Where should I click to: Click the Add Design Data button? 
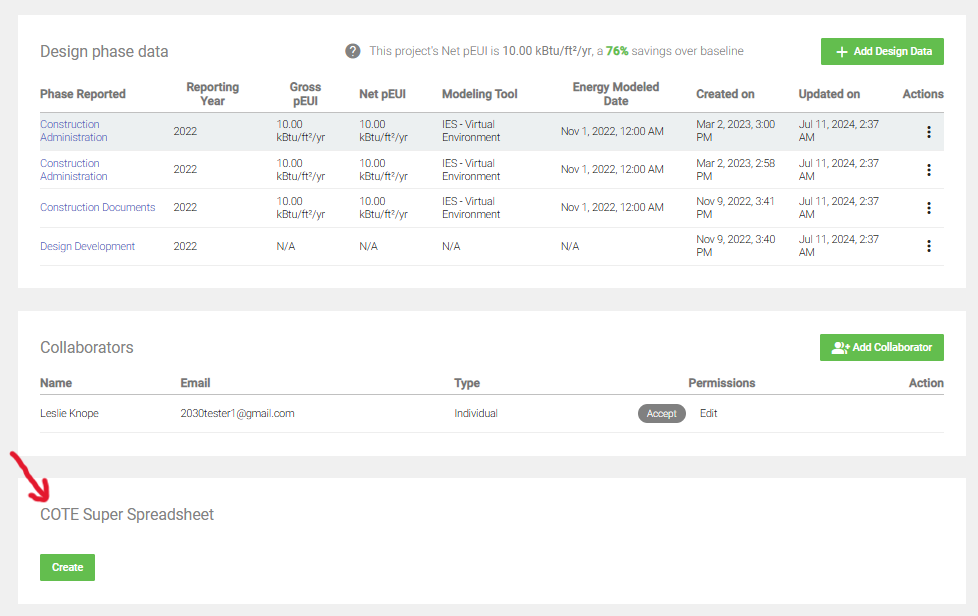click(882, 52)
